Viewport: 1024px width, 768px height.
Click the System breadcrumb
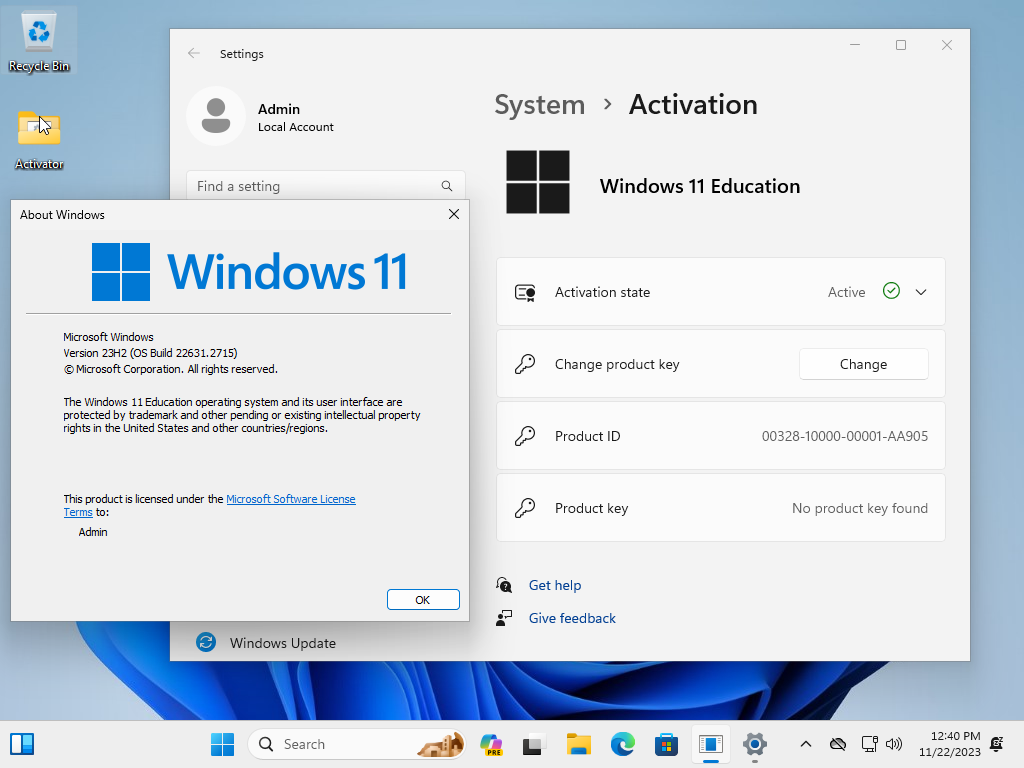pyautogui.click(x=539, y=104)
